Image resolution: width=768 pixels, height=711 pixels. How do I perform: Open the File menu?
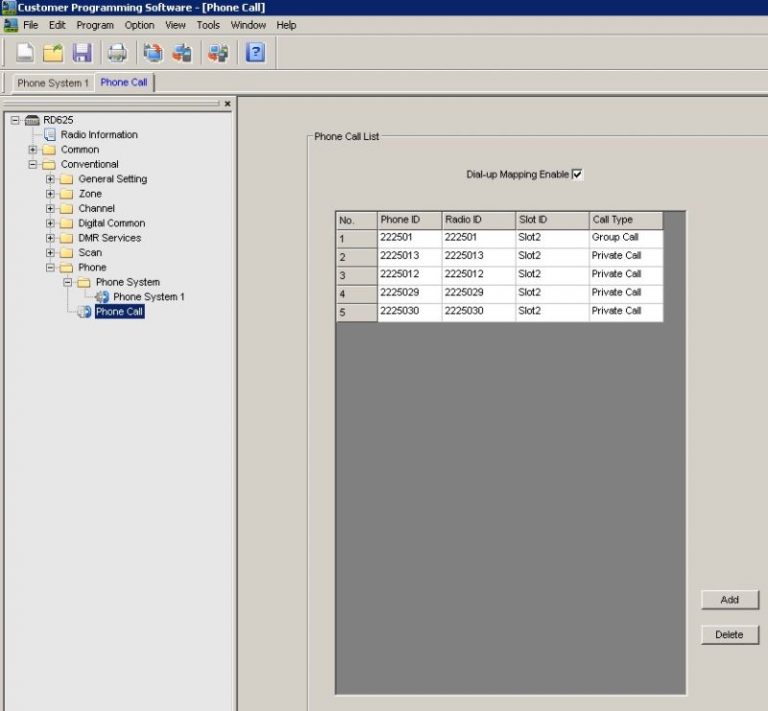click(30, 25)
